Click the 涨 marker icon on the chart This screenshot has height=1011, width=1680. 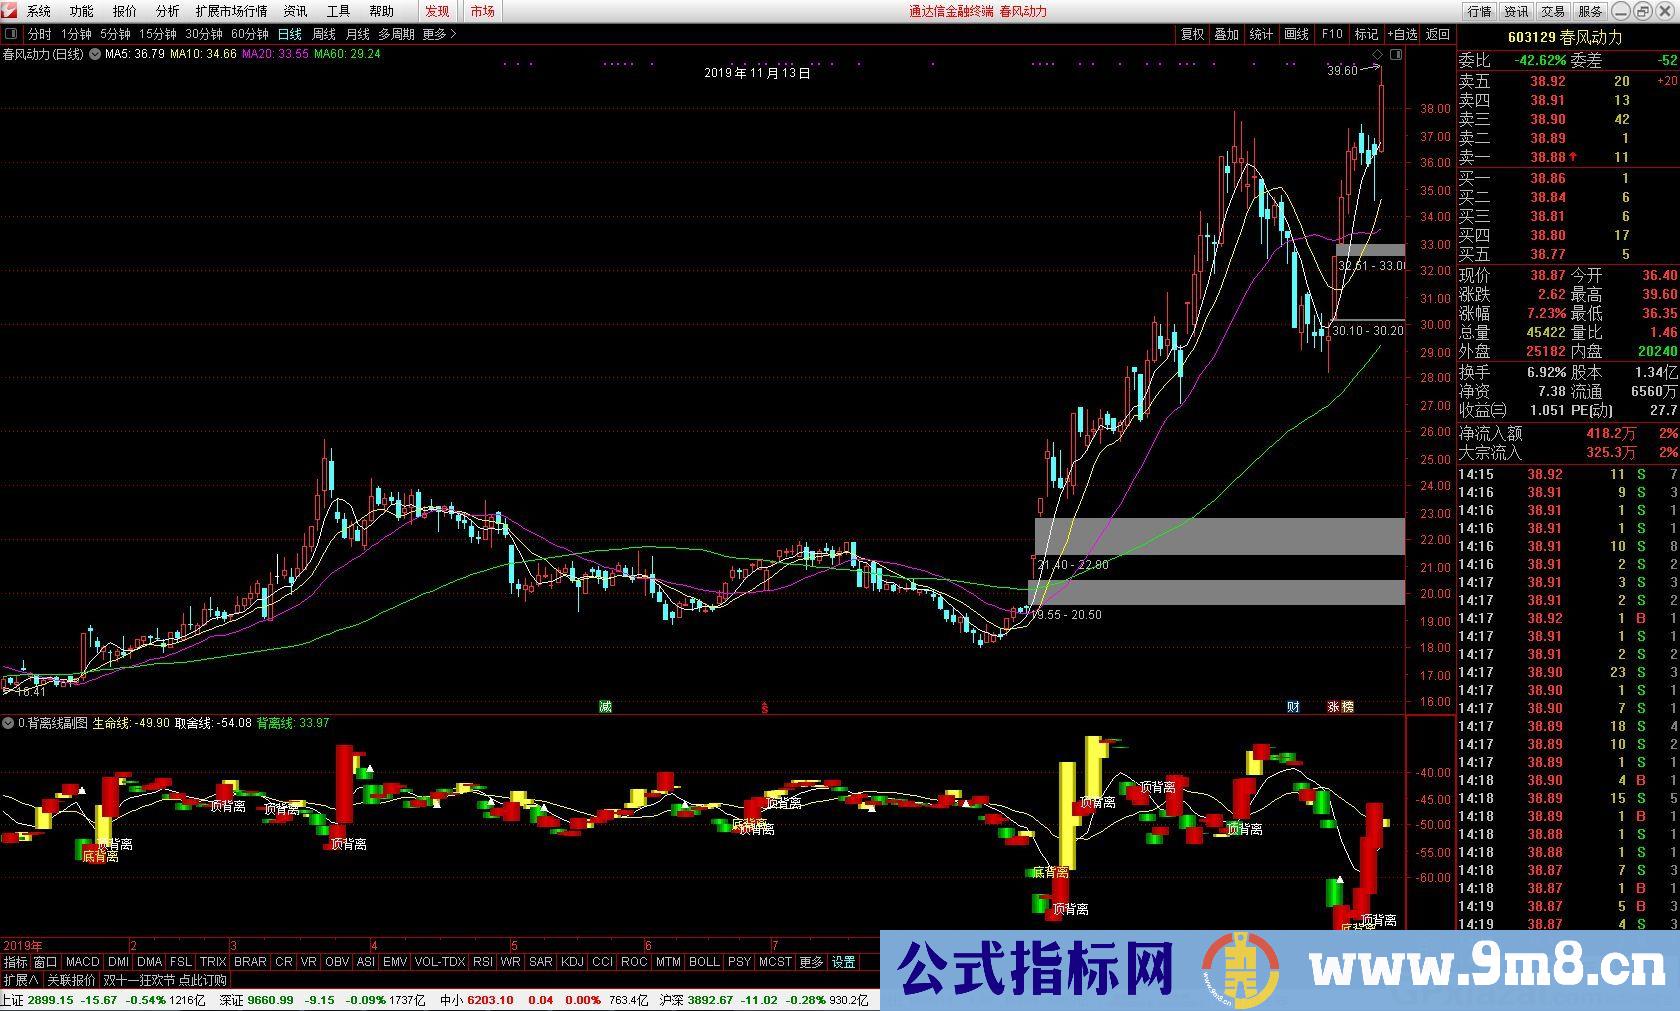(1334, 706)
